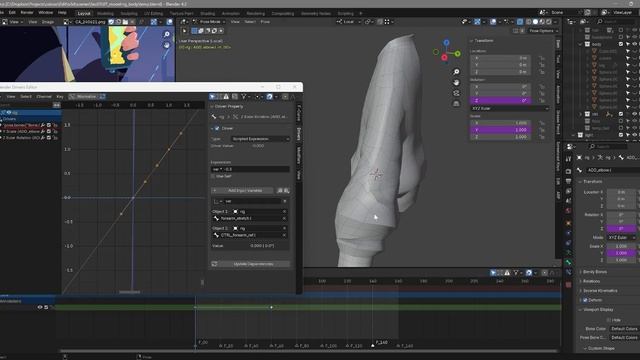Viewport: 640px width, 360px height.
Task: Collapse the Transform panel in sidebar
Action: 471,41
